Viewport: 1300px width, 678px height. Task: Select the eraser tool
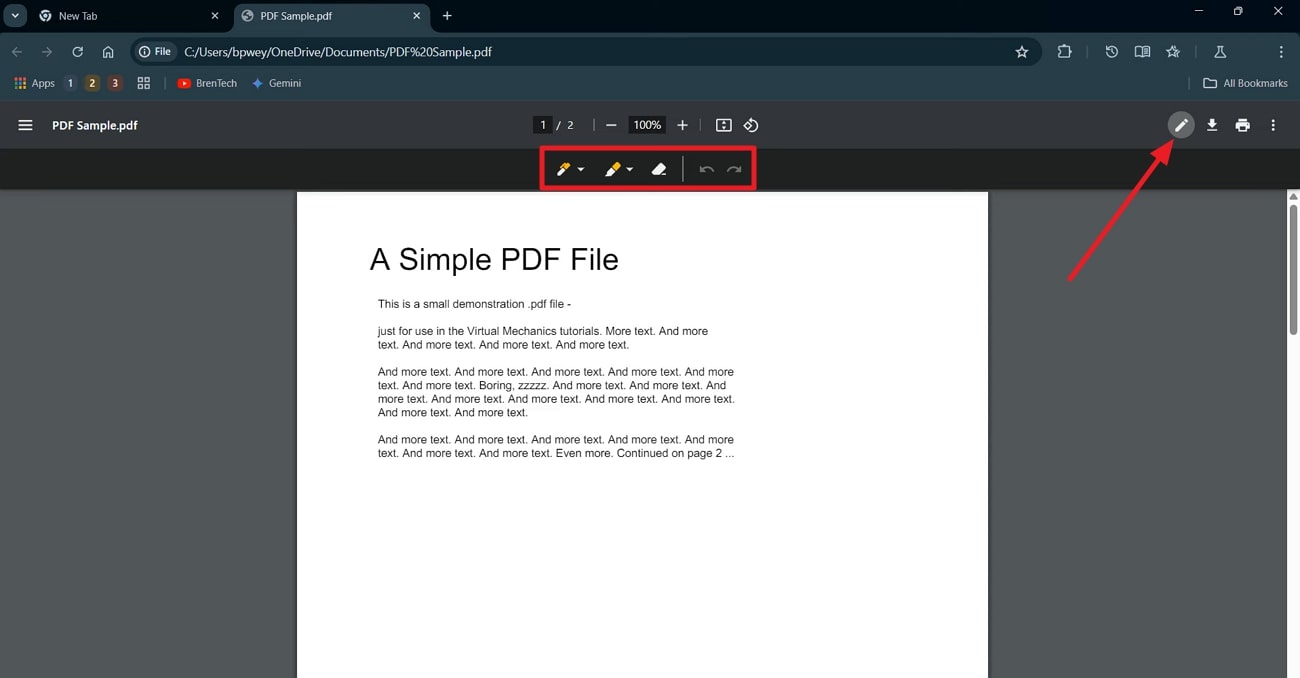point(659,170)
